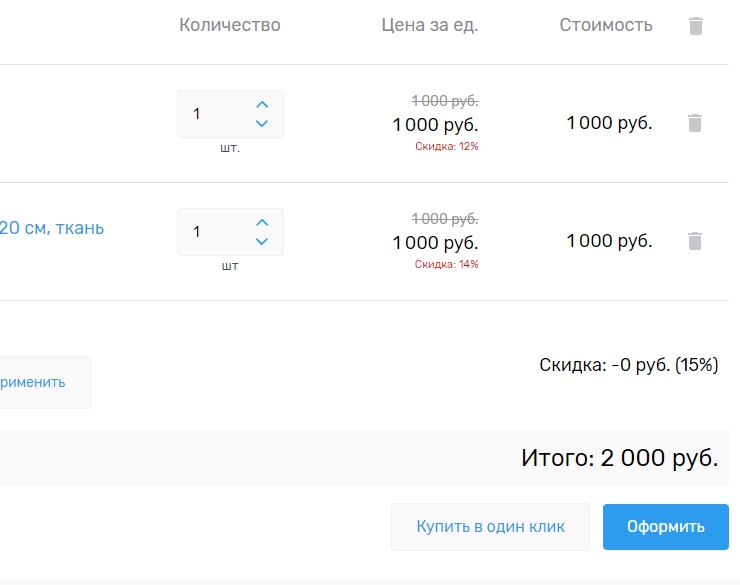Click the "Цена за ед." column header
This screenshot has width=740, height=585.
(430, 25)
